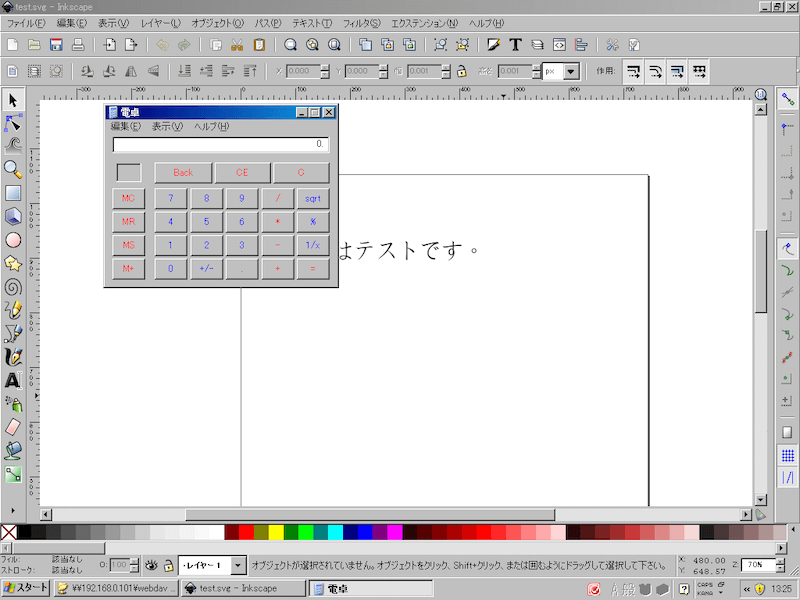Expand hidden toolbox tools arrow
This screenshot has width=800, height=600.
pos(13,510)
